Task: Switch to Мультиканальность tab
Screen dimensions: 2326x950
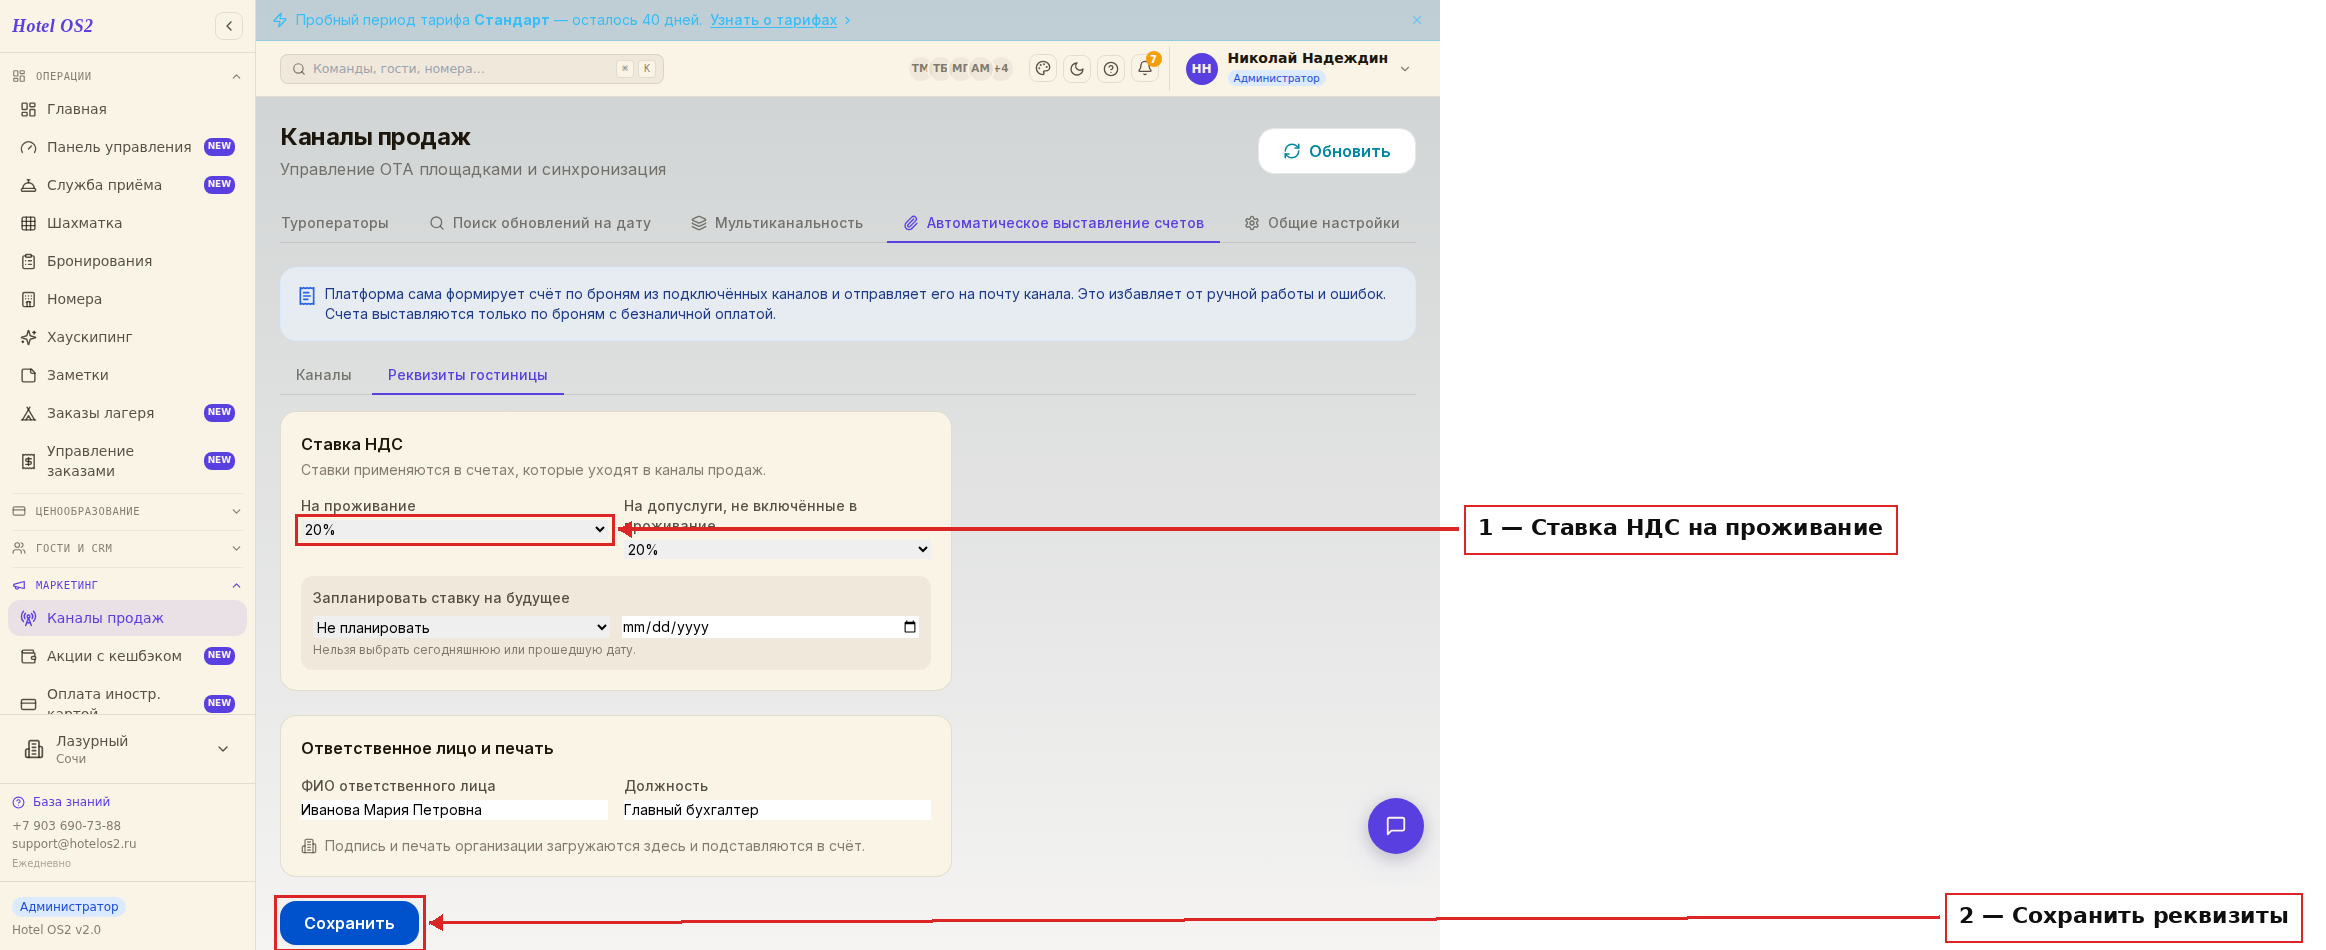Action: (x=777, y=223)
